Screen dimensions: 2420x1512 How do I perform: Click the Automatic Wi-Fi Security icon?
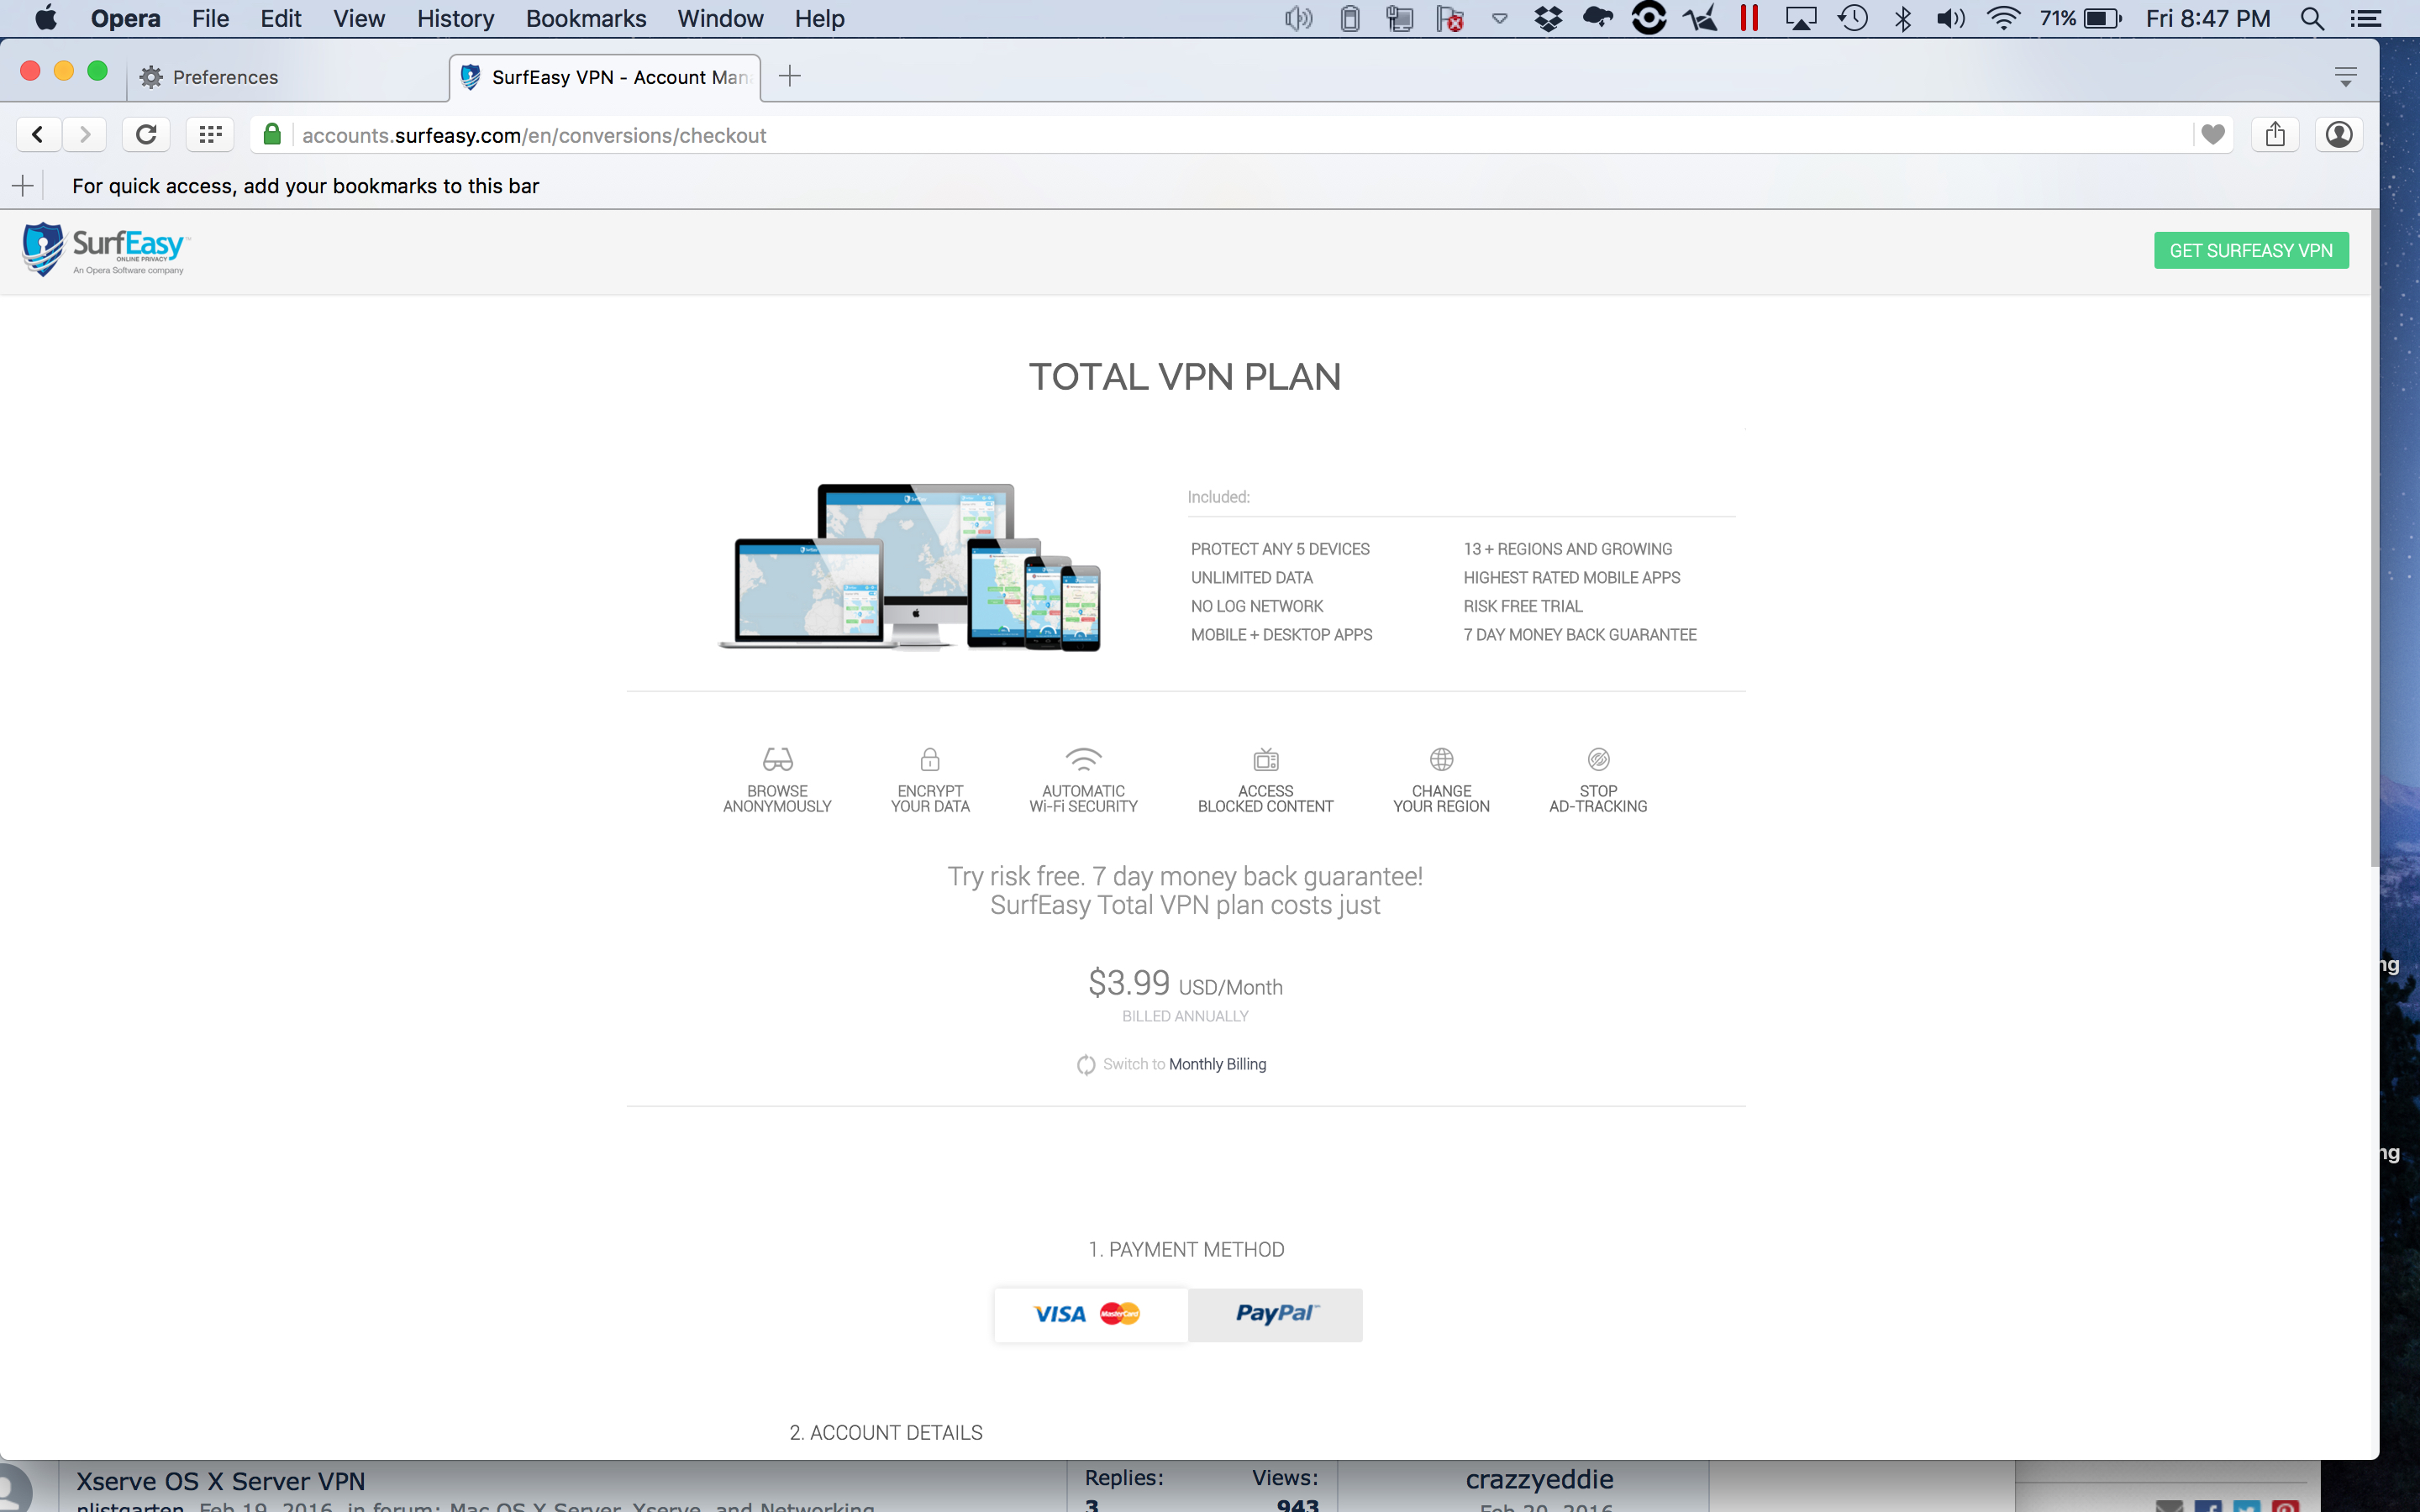(x=1083, y=759)
